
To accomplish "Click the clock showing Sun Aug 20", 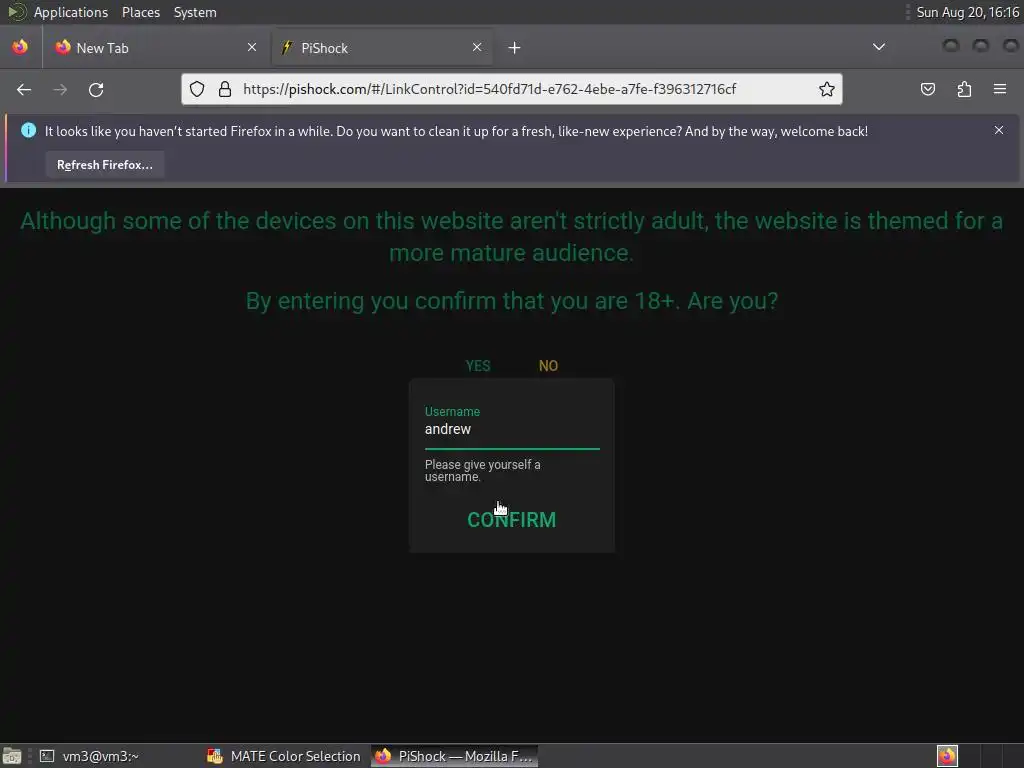I will click(x=967, y=12).
